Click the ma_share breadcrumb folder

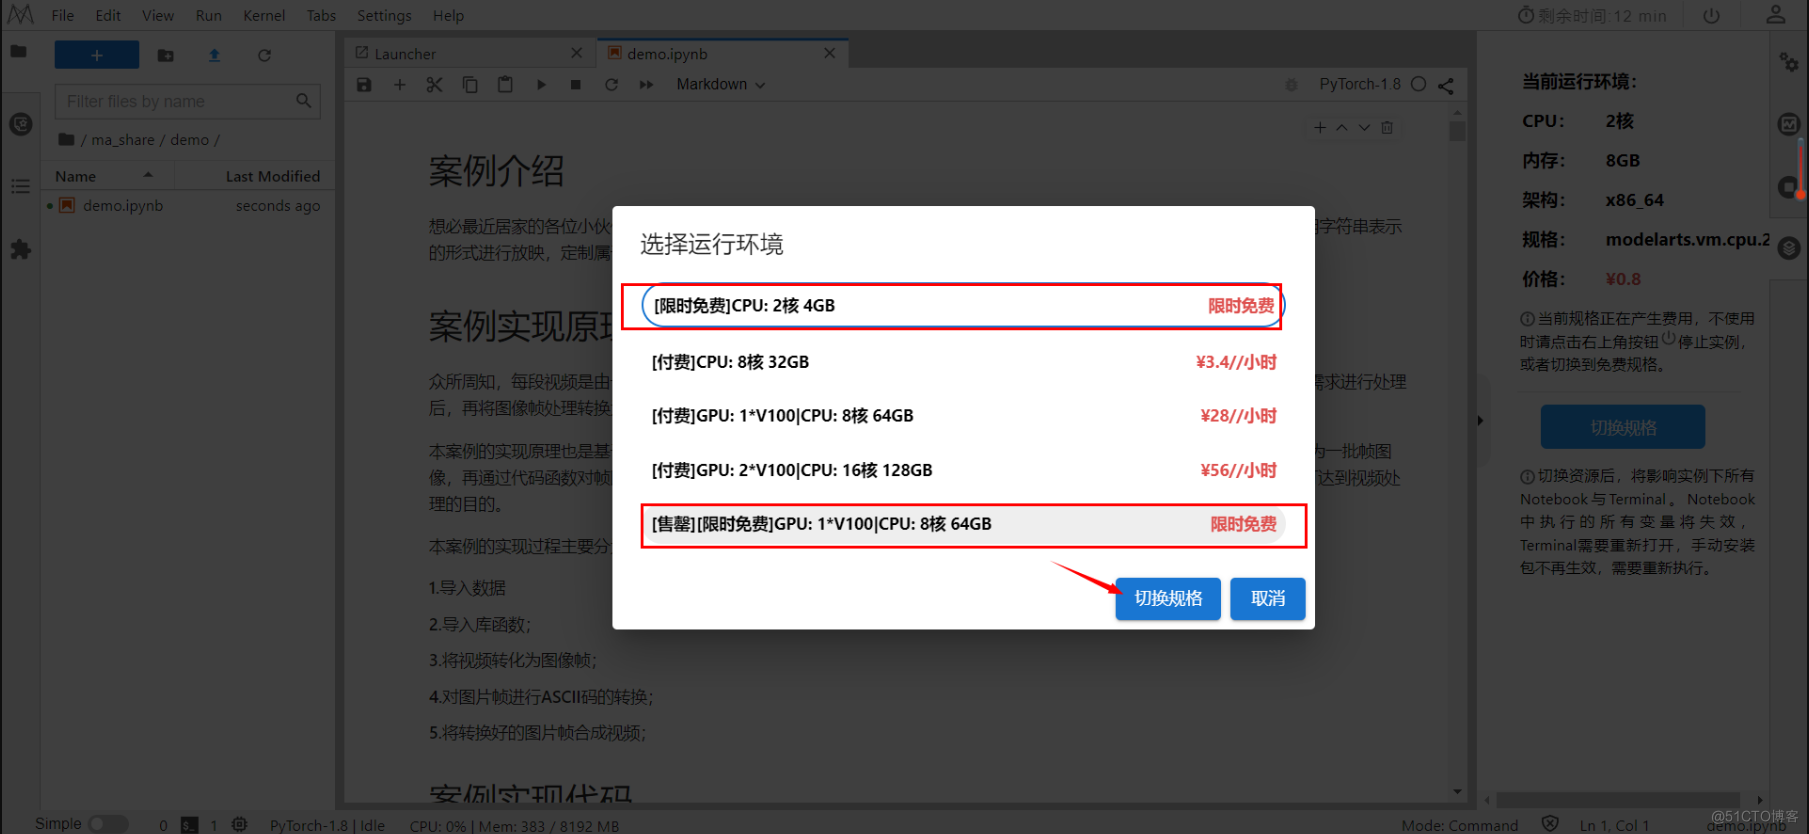click(x=123, y=140)
